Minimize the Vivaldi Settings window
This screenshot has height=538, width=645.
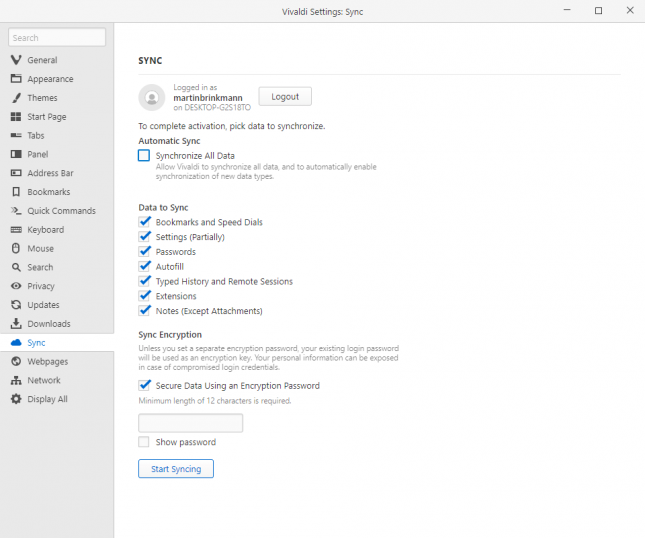pyautogui.click(x=567, y=10)
